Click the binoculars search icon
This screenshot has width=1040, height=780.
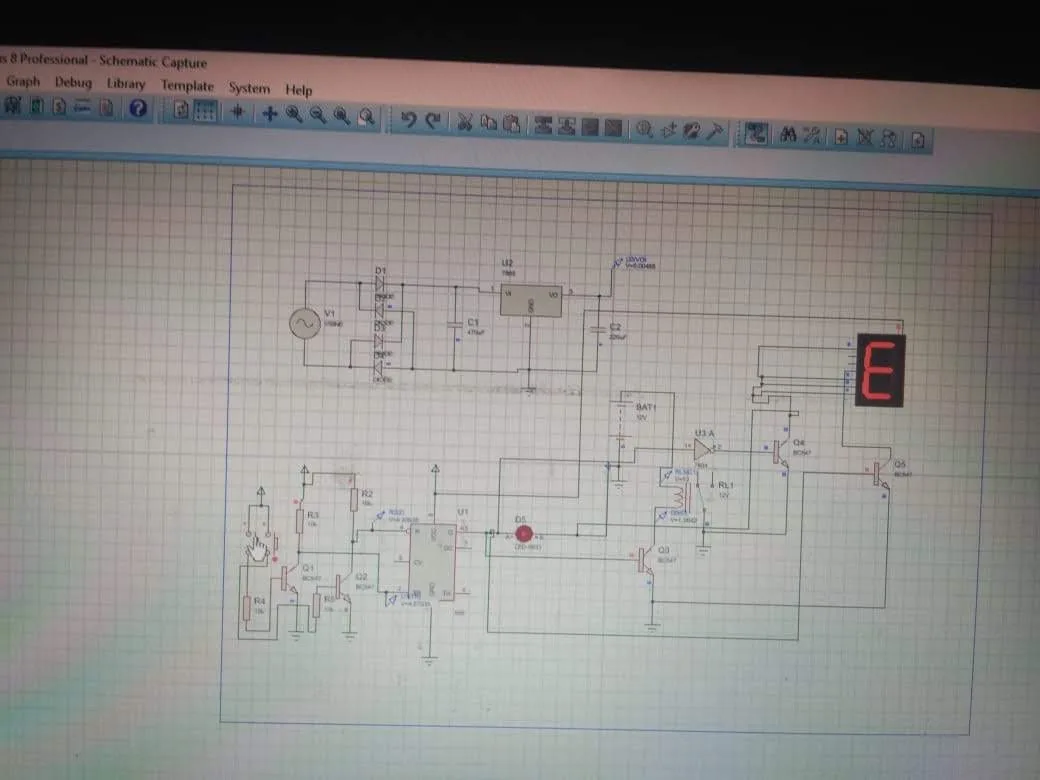pyautogui.click(x=787, y=135)
